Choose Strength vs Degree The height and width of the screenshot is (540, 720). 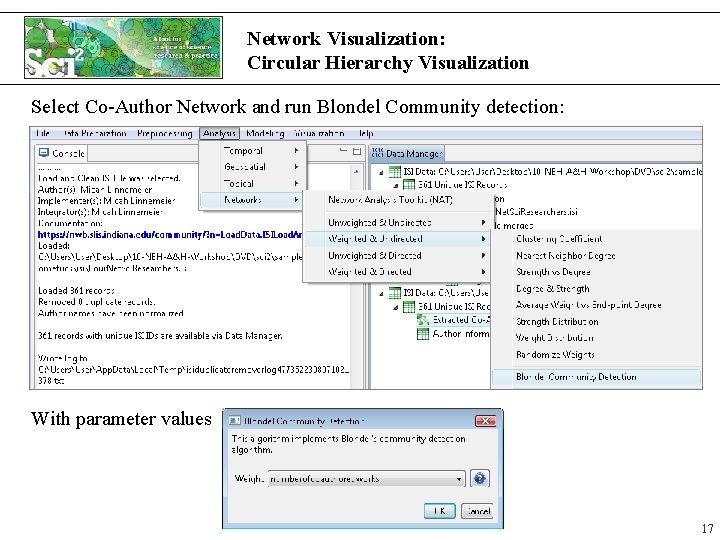tap(553, 272)
